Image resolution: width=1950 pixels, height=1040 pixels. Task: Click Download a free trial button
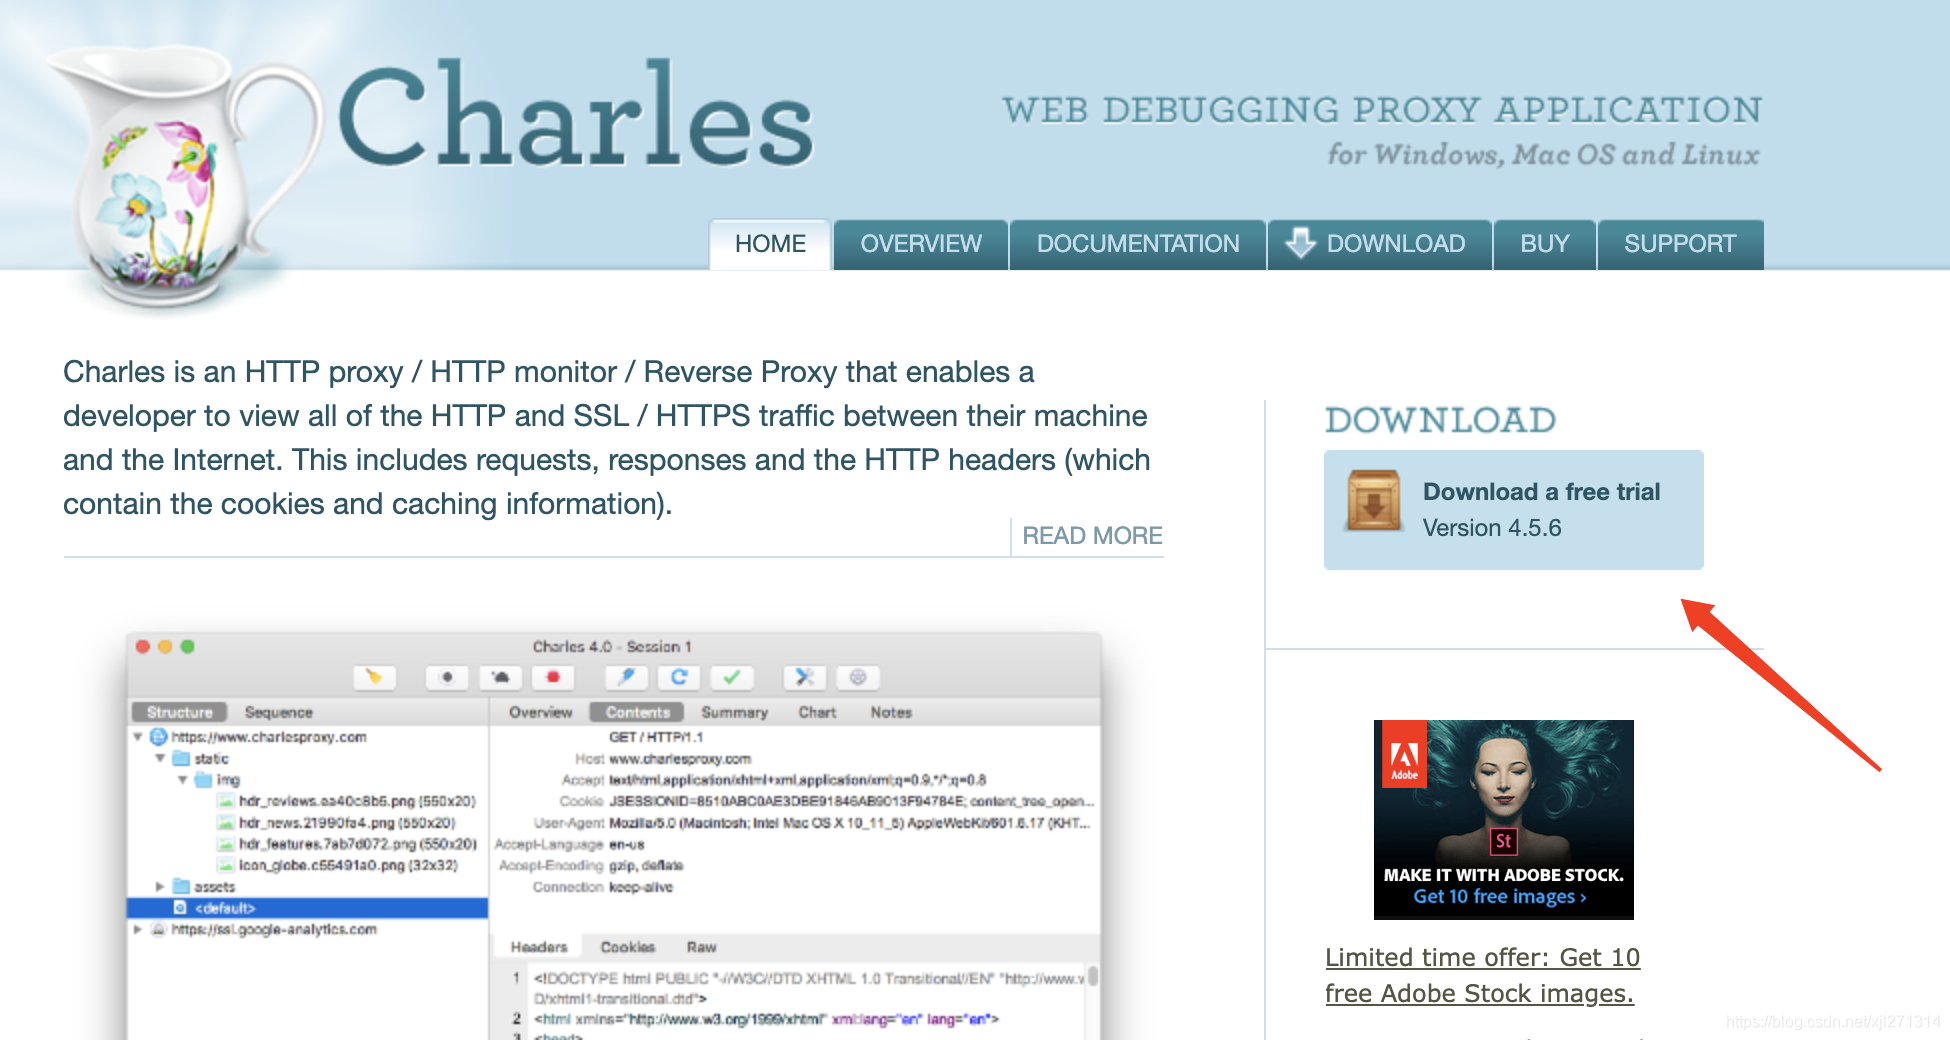coord(1513,510)
